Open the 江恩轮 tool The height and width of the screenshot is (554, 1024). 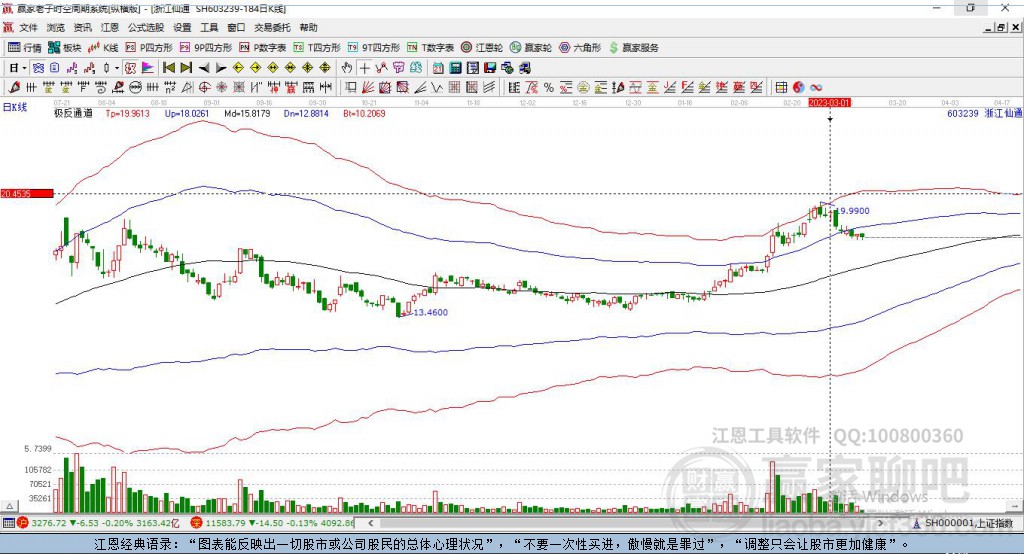[x=482, y=48]
